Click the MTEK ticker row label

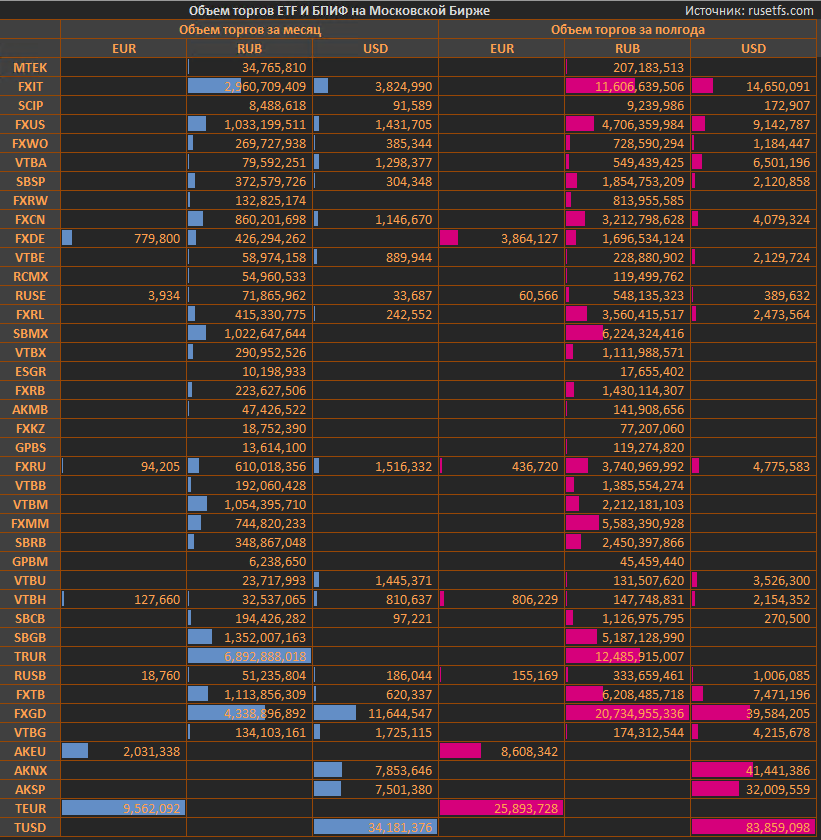(30, 68)
